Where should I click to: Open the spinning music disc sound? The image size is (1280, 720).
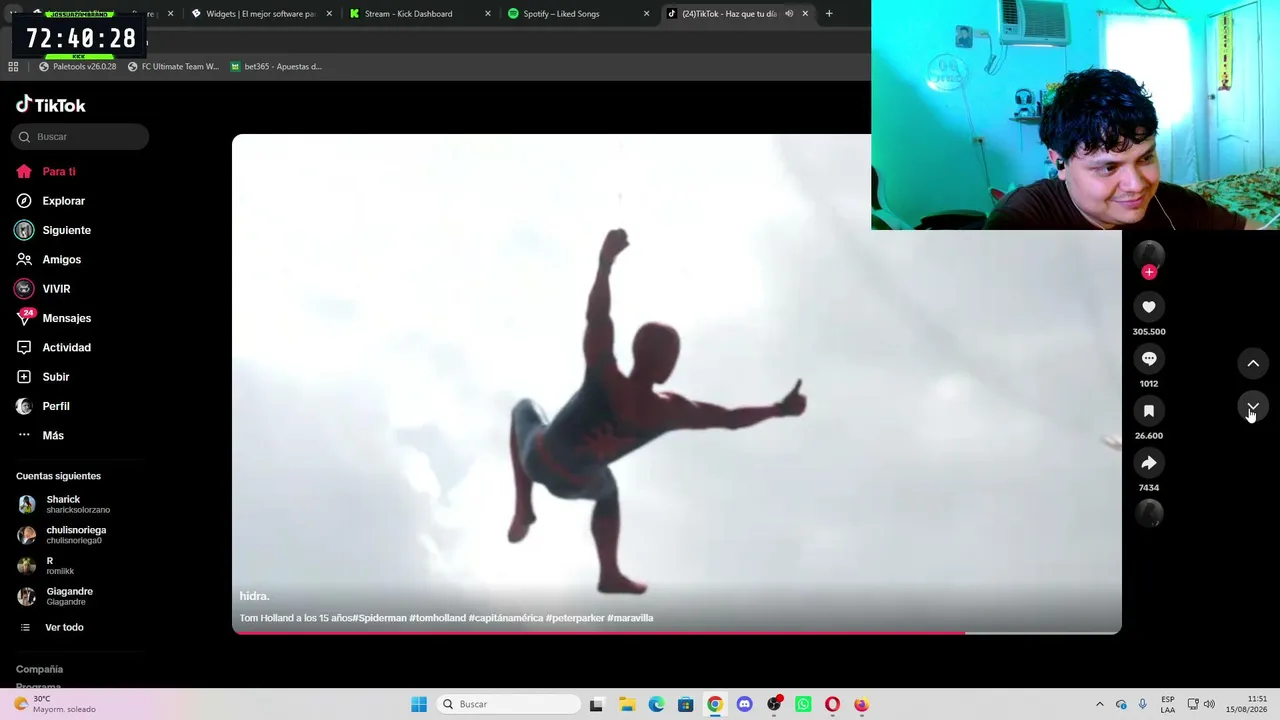coord(1149,513)
